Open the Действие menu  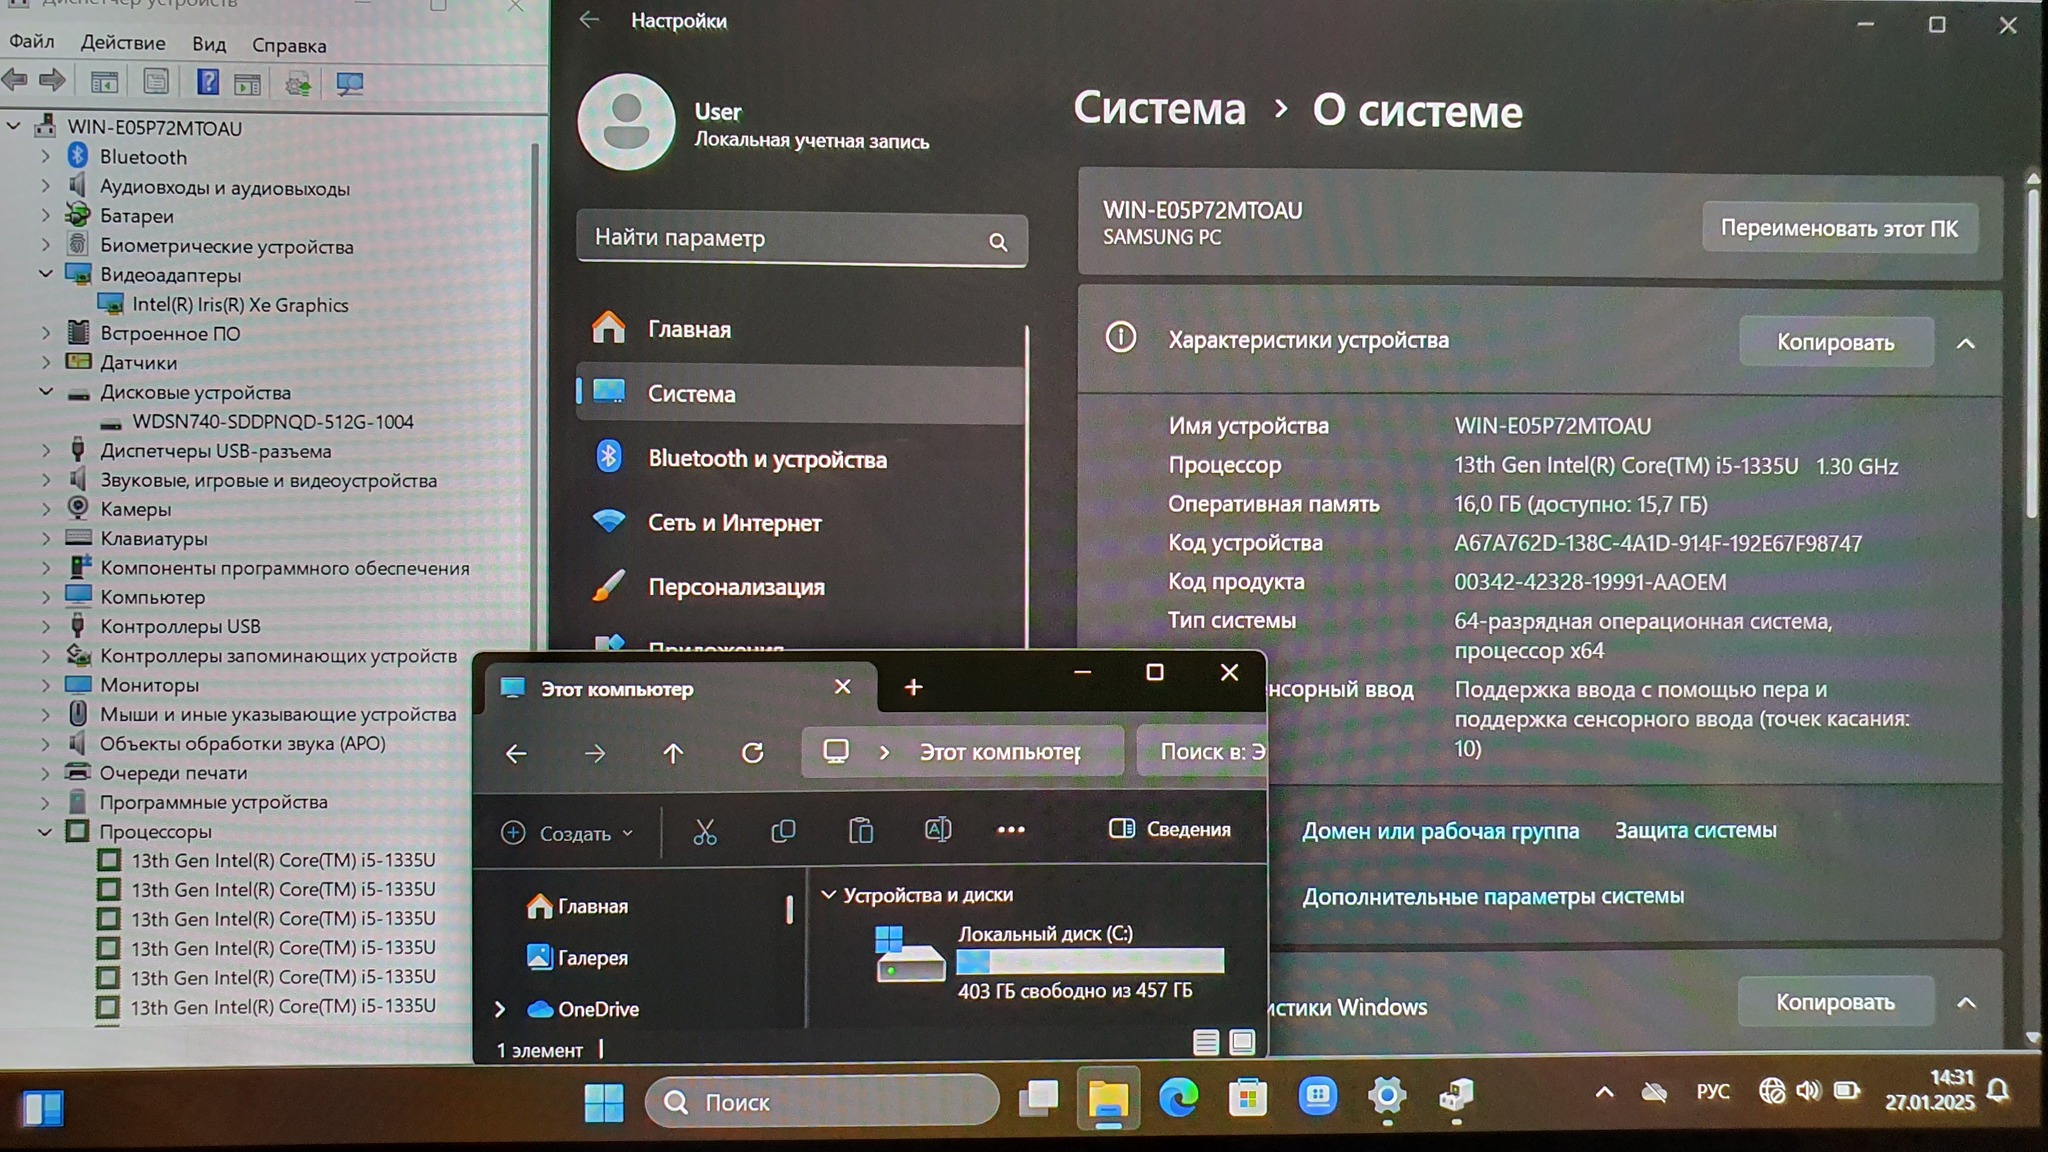coord(123,44)
